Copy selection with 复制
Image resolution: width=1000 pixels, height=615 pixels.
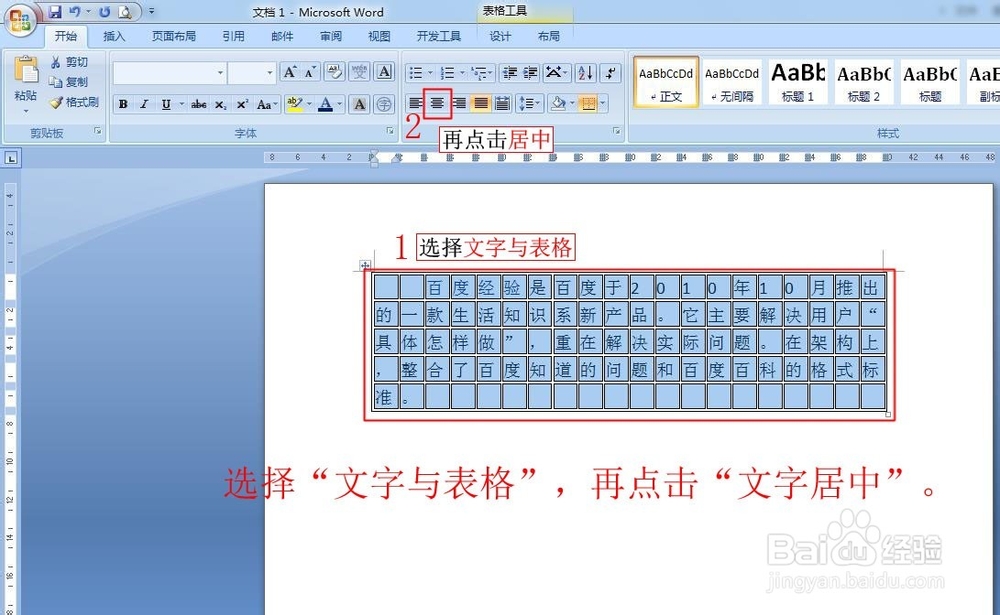pos(69,82)
